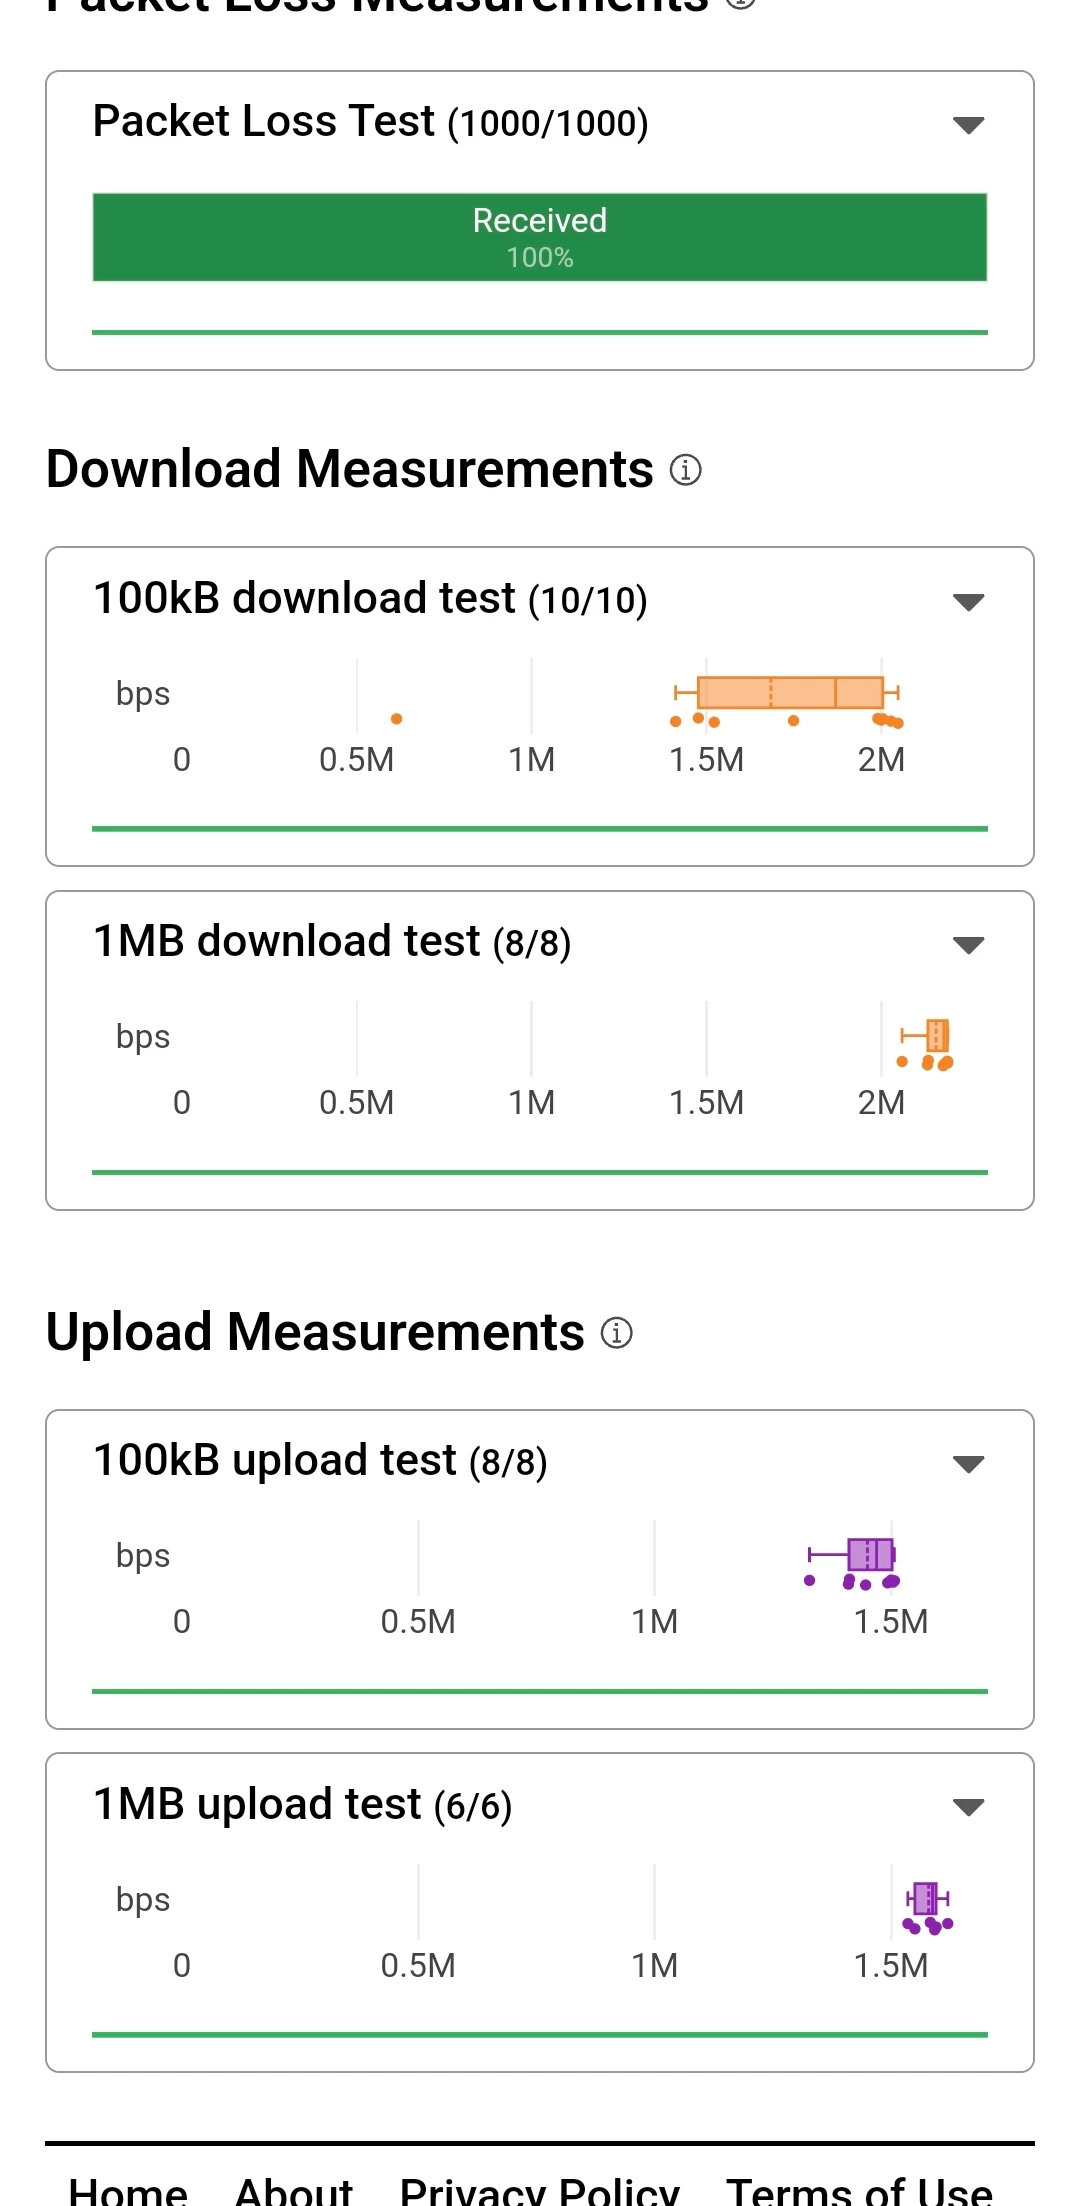Click the 100kB download orange box plot
The width and height of the screenshot is (1080, 2206).
point(790,692)
